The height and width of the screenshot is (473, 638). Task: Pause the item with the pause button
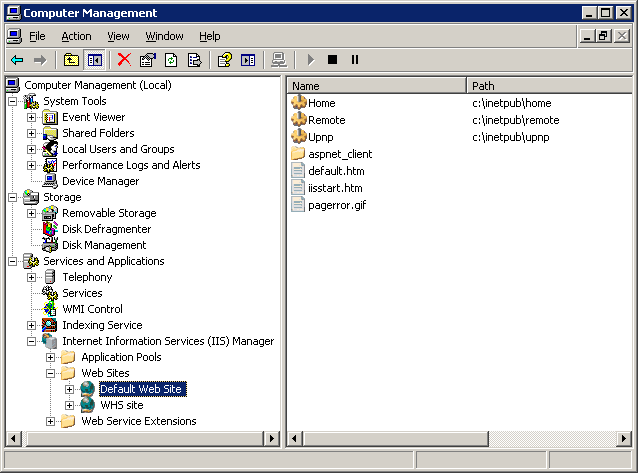[355, 60]
